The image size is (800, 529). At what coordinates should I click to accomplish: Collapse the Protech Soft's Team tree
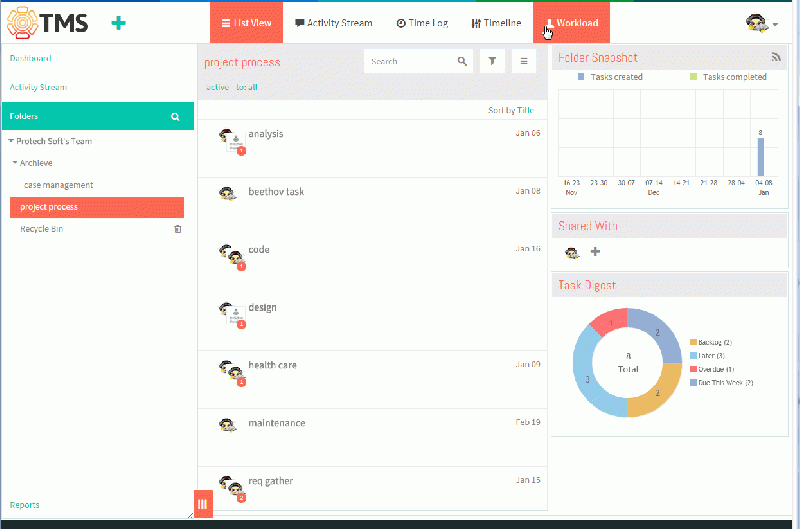pos(11,141)
